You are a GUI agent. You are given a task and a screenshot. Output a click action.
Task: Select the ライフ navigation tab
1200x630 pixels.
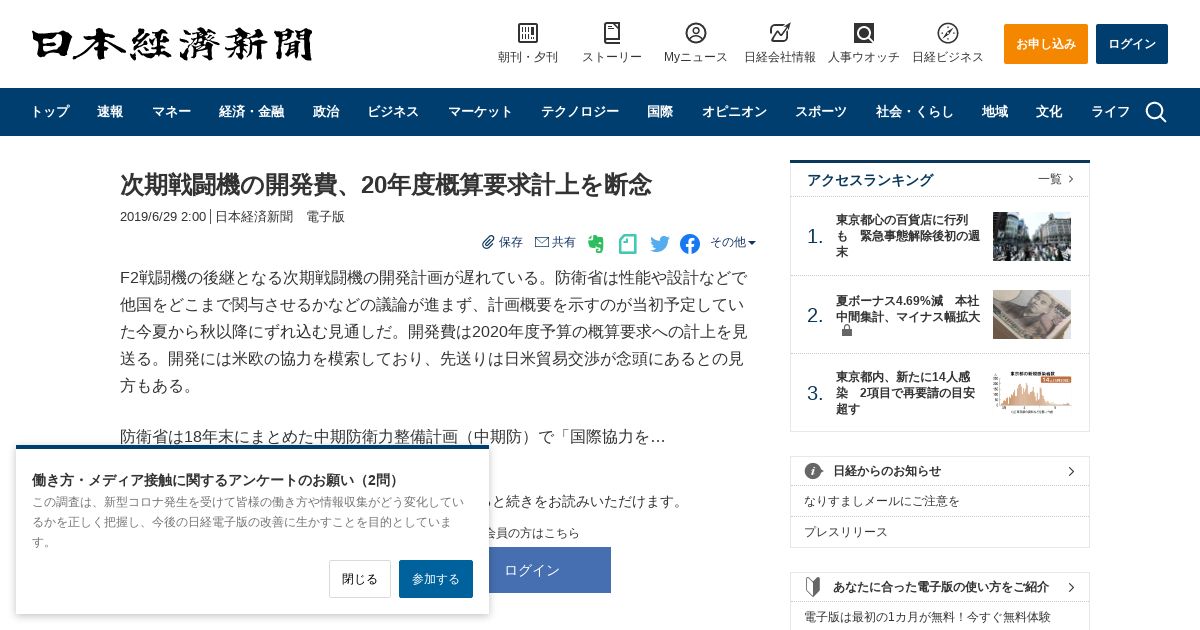(x=1110, y=112)
